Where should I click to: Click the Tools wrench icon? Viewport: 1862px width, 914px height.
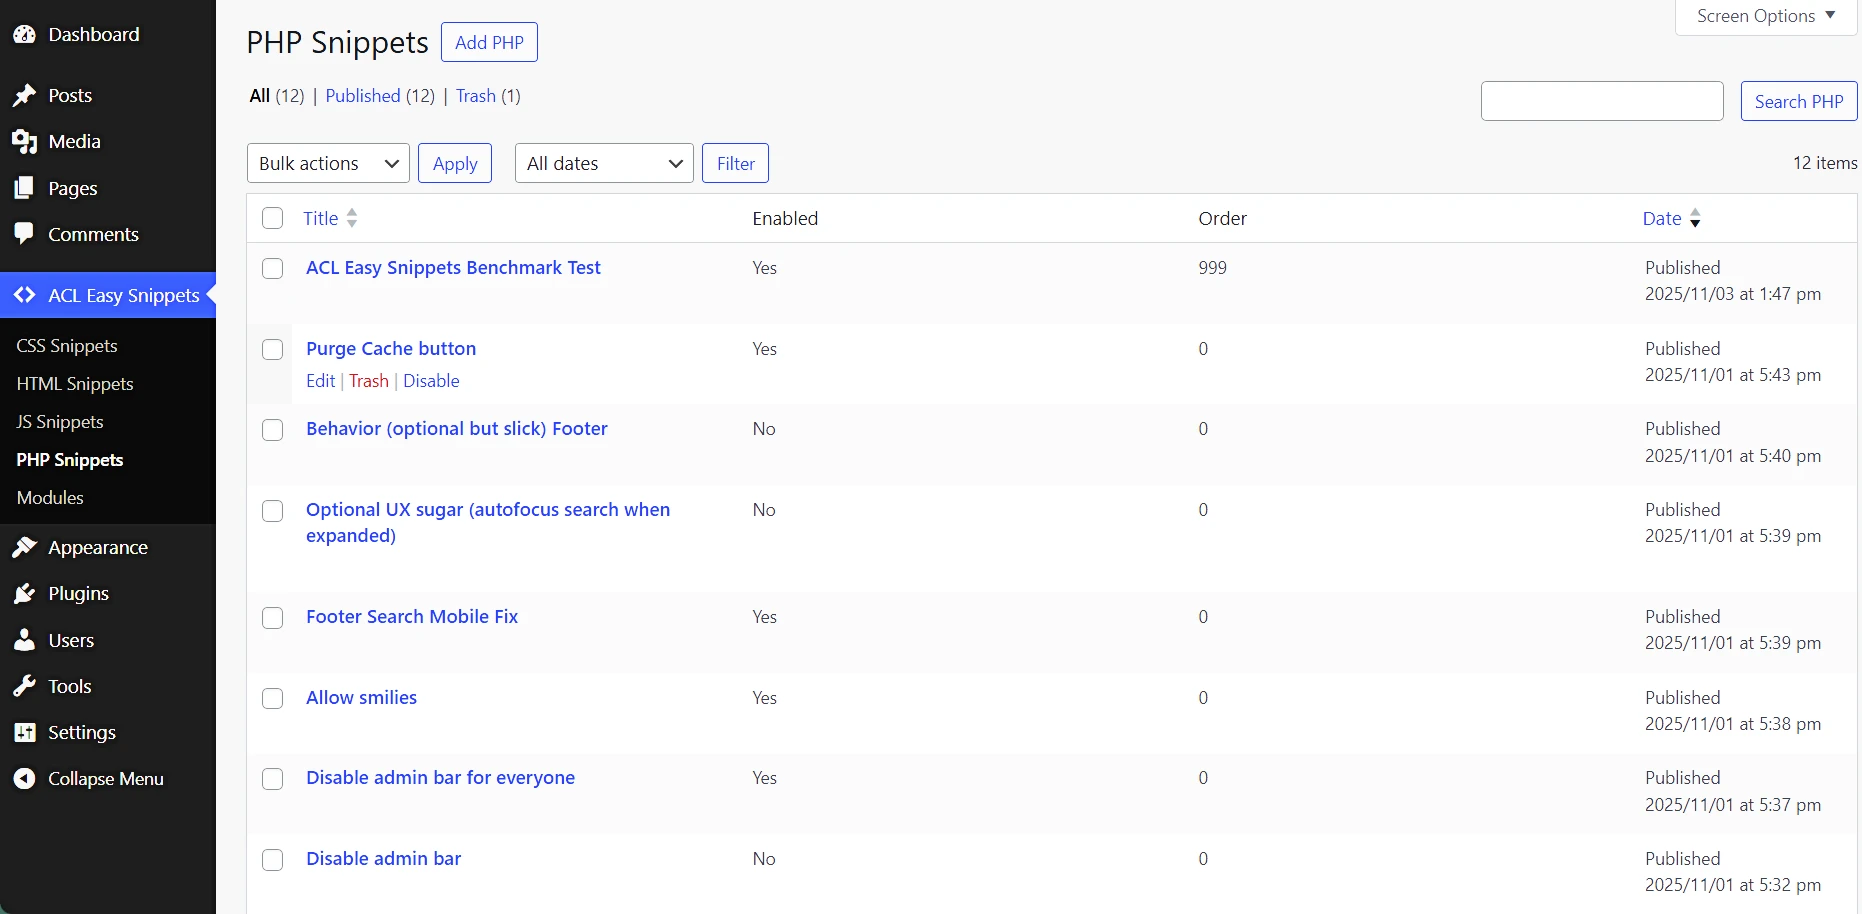click(24, 687)
